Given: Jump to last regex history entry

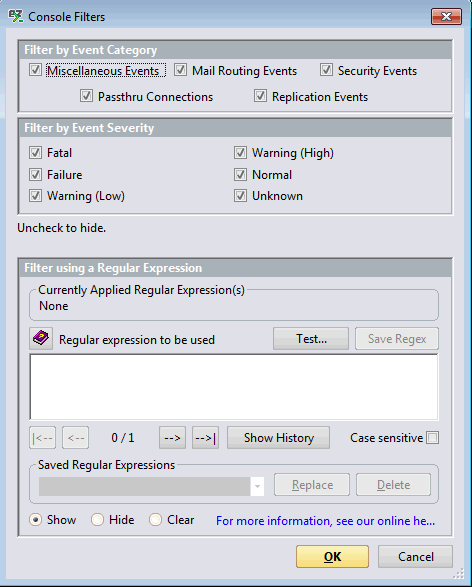Looking at the screenshot, I should click(205, 438).
